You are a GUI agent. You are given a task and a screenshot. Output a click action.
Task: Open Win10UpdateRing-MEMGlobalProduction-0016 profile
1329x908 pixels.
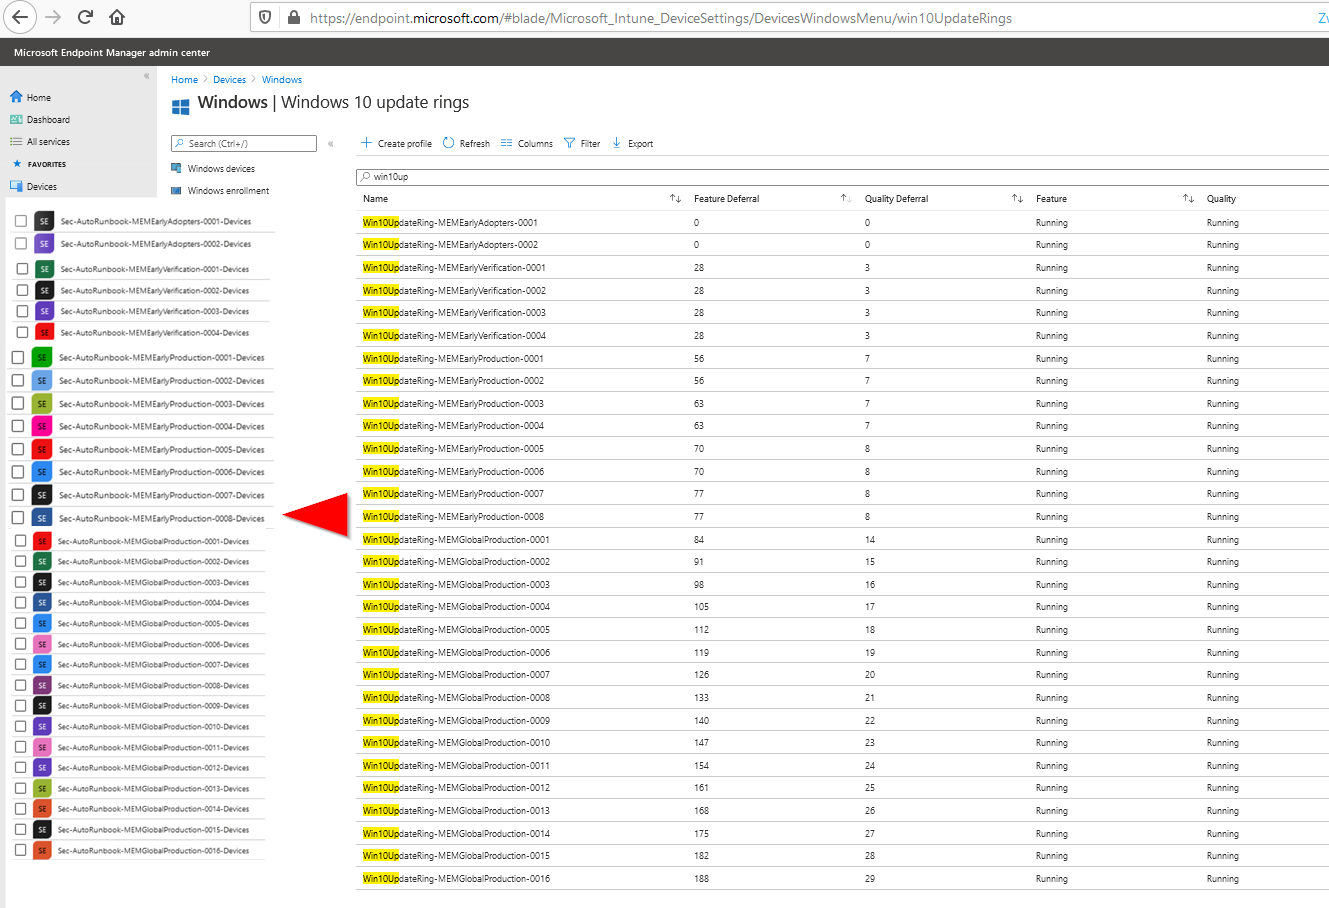(456, 878)
